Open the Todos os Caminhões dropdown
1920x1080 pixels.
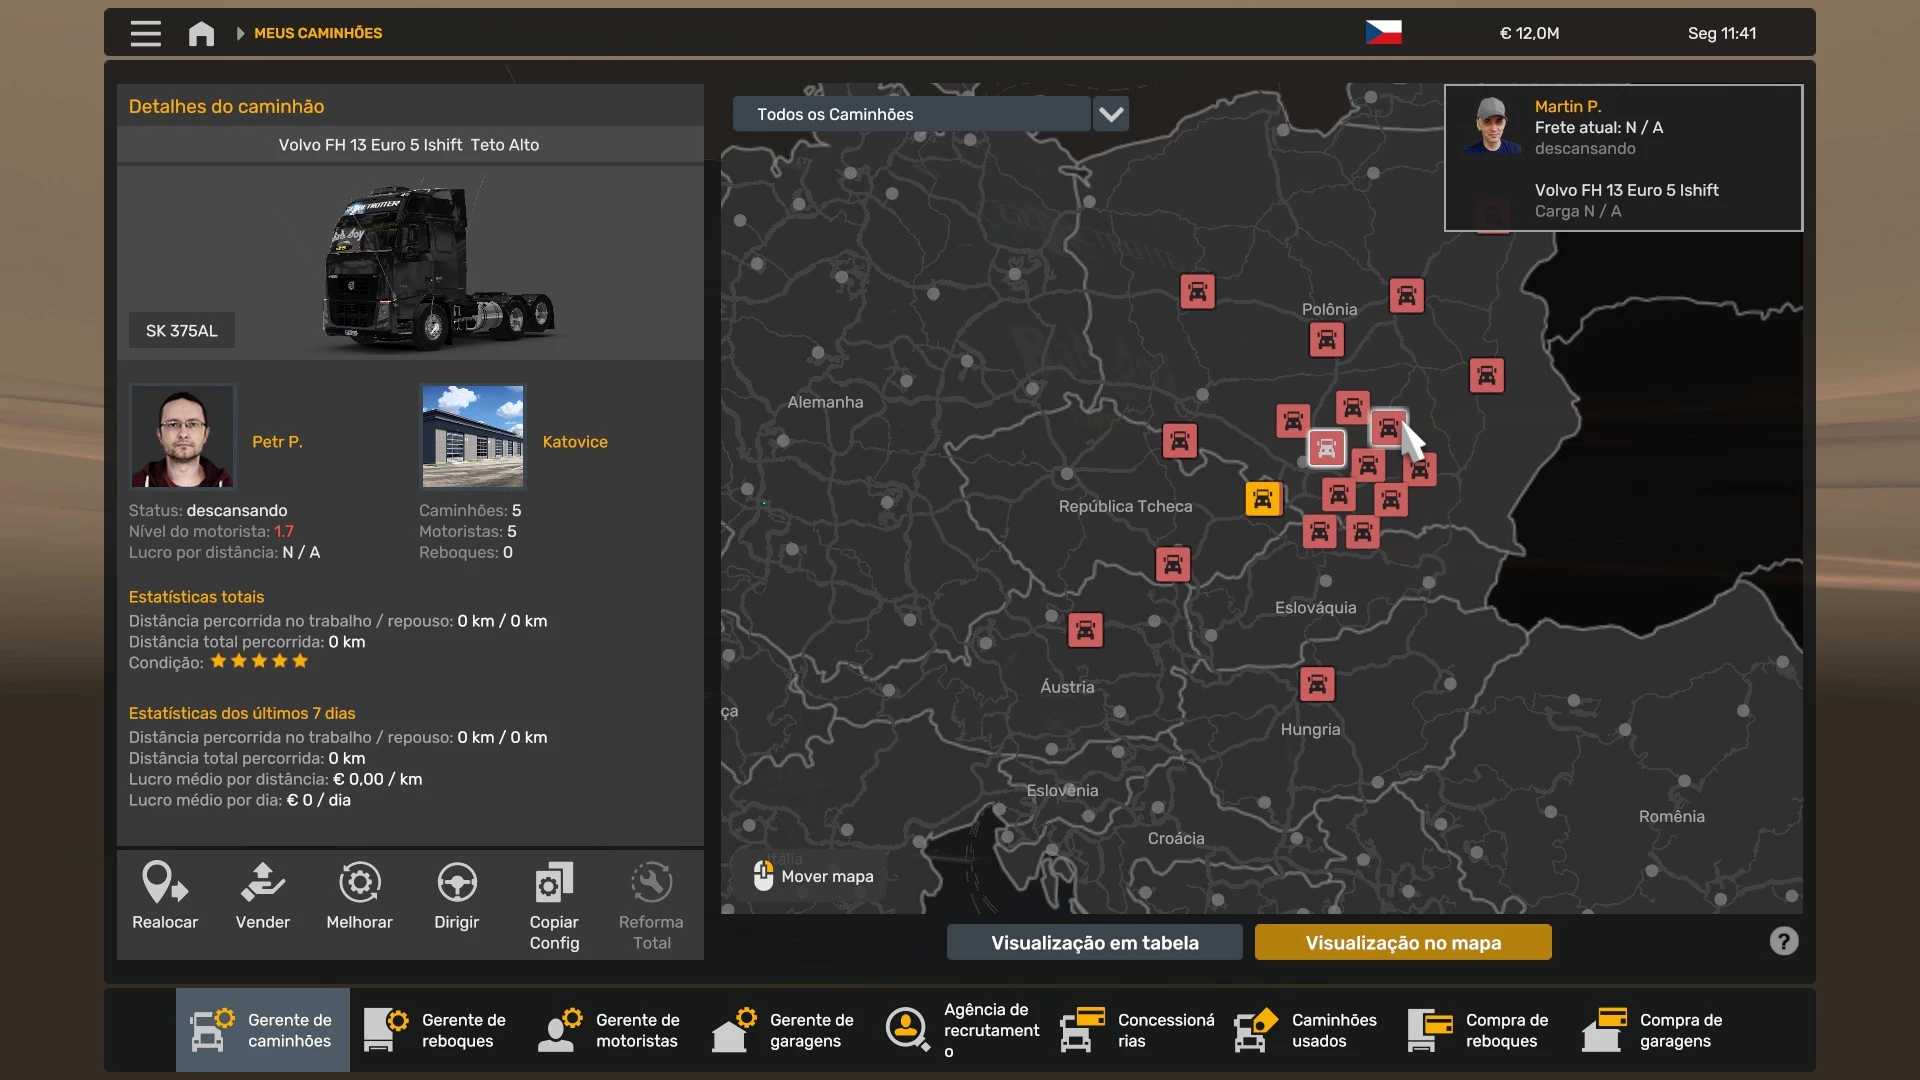coord(912,114)
